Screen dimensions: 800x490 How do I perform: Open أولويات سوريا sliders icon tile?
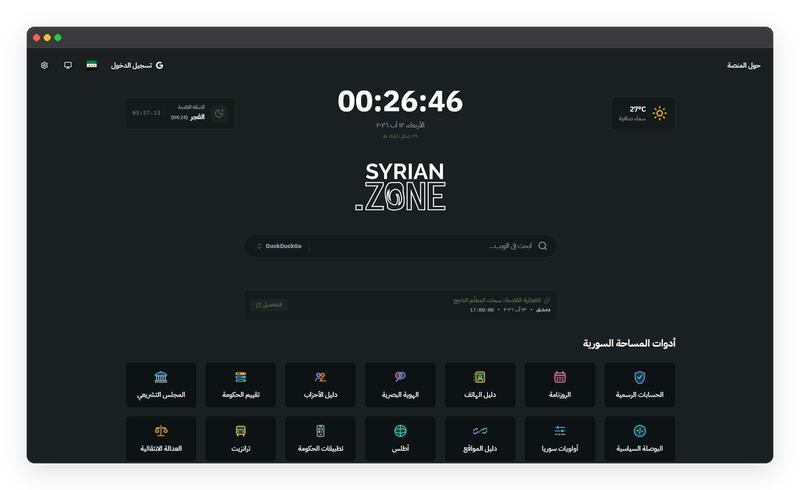[x=560, y=438]
